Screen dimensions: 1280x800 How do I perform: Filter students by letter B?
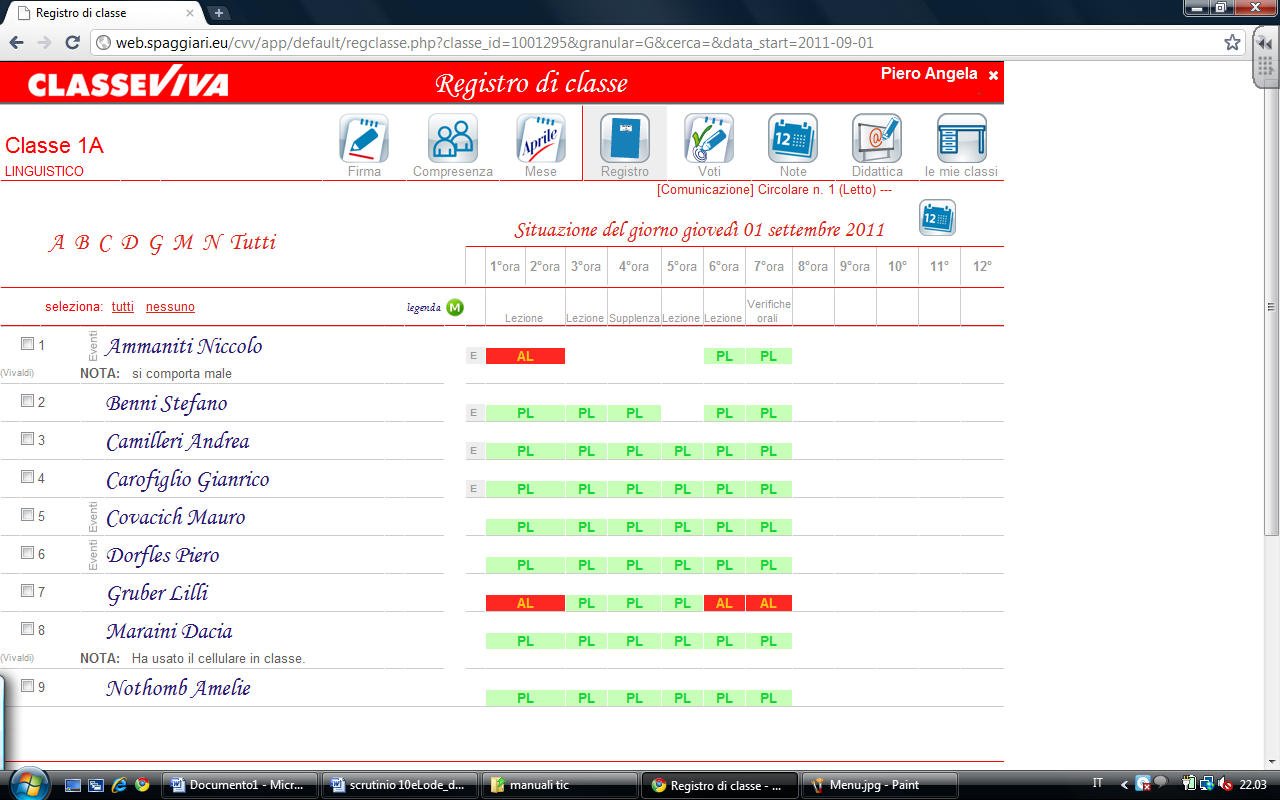[82, 243]
